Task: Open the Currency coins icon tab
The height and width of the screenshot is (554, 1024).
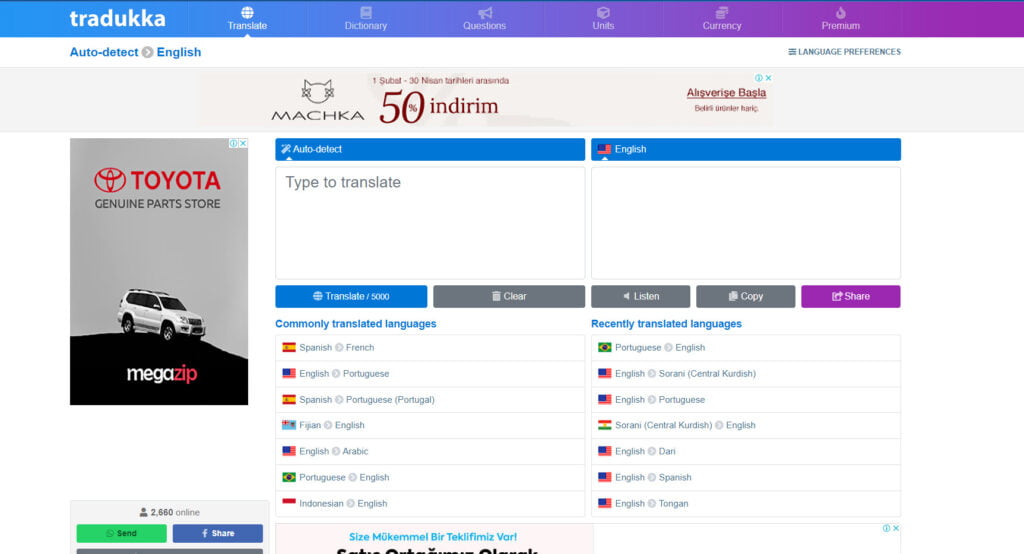Action: (721, 18)
